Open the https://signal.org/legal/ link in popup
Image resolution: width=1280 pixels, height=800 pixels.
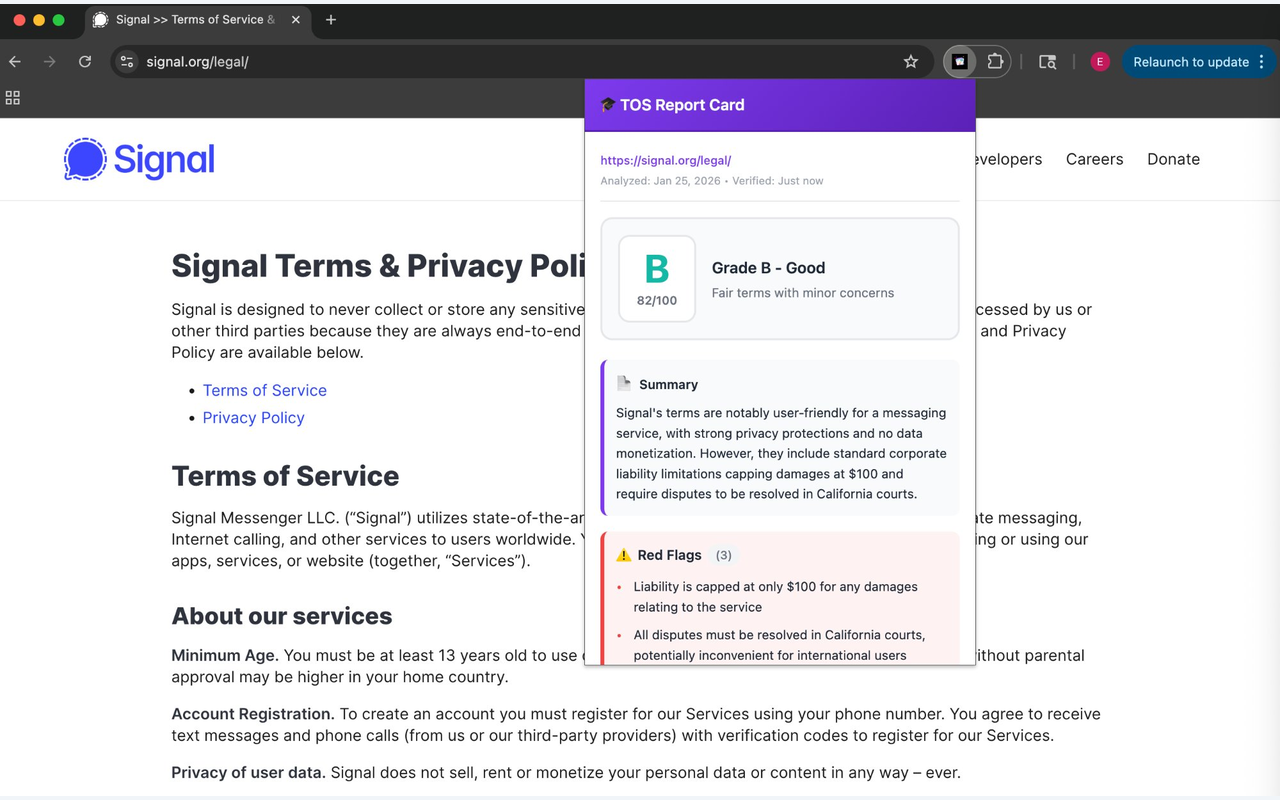point(665,160)
